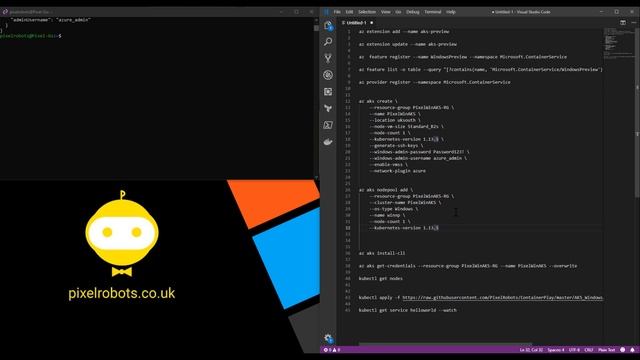The image size is (640, 360).
Task: Open the View menu
Action: pyautogui.click(x=386, y=12)
